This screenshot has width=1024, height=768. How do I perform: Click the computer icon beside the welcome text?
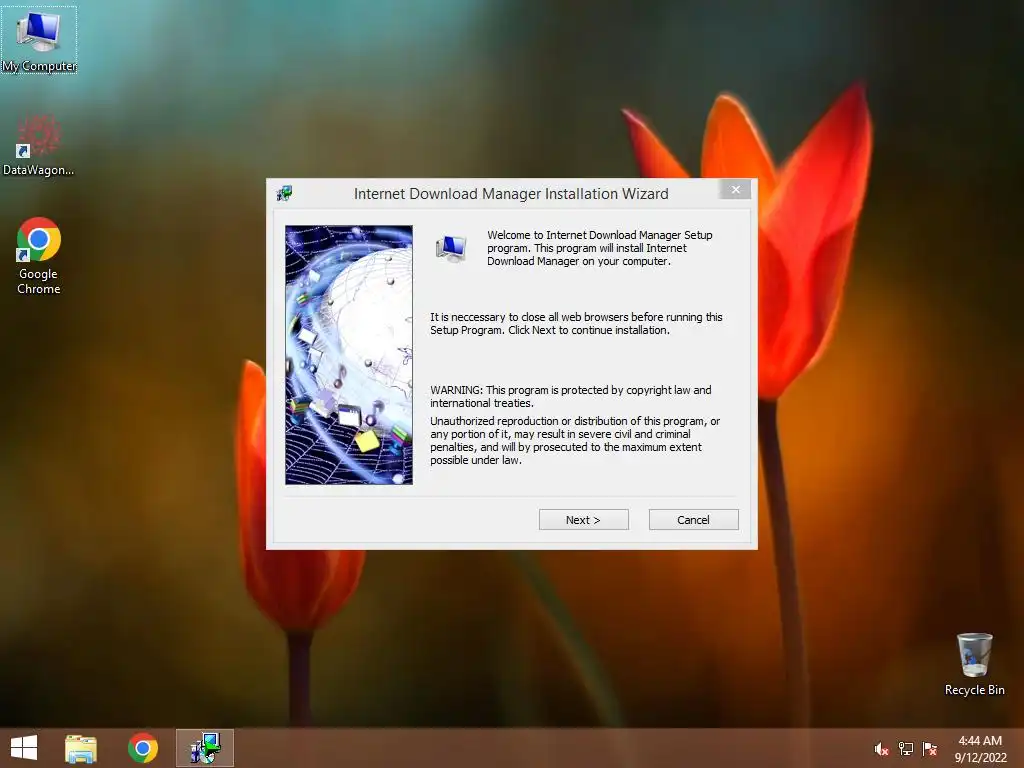[451, 249]
